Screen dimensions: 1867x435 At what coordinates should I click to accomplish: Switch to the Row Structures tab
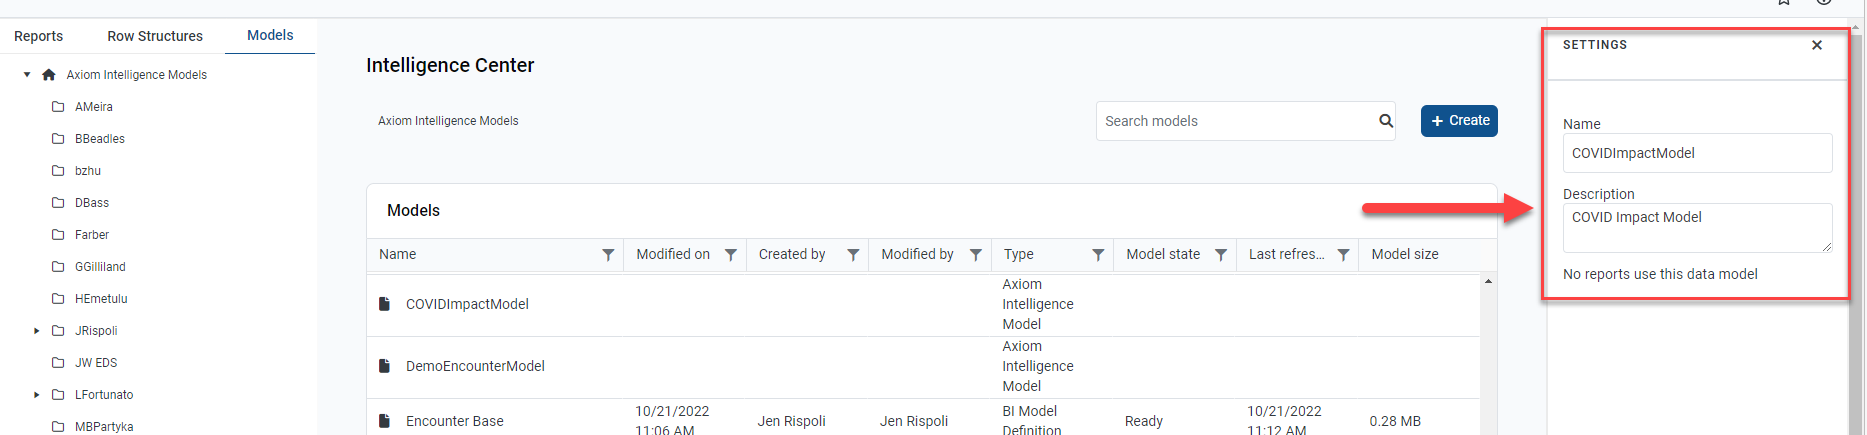(x=155, y=36)
